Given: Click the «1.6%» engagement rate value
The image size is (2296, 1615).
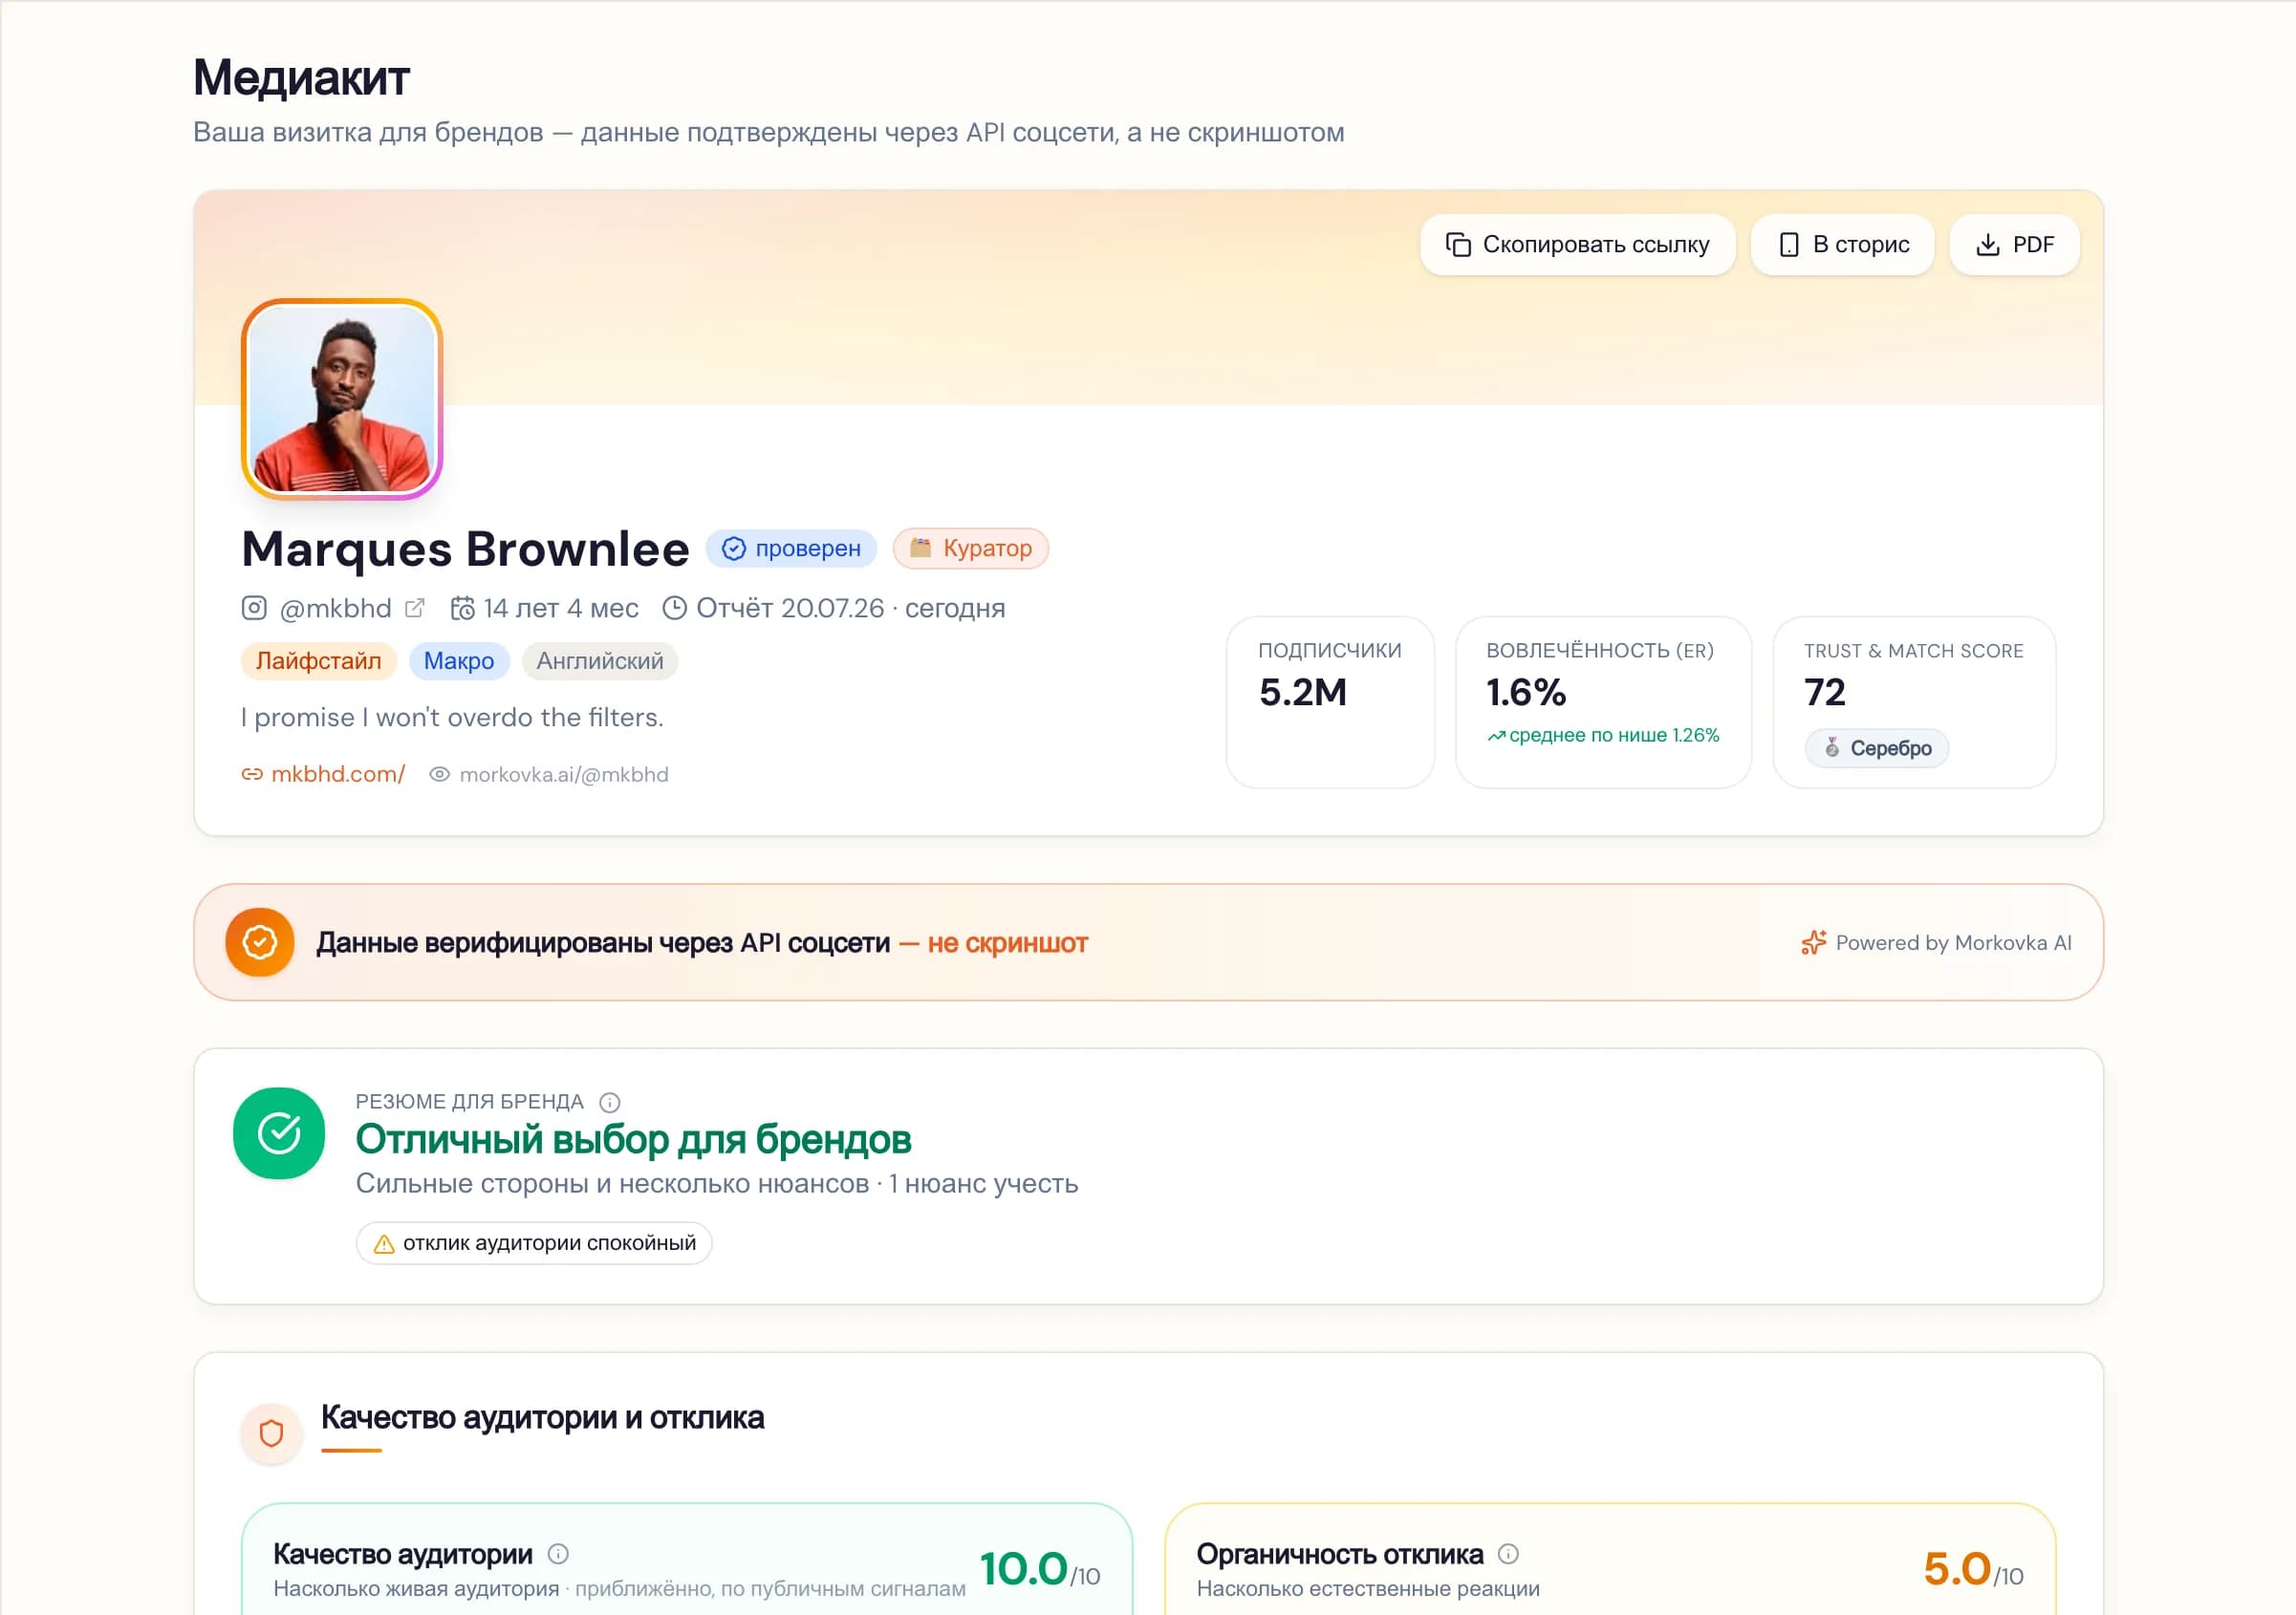Looking at the screenshot, I should click(x=1526, y=692).
